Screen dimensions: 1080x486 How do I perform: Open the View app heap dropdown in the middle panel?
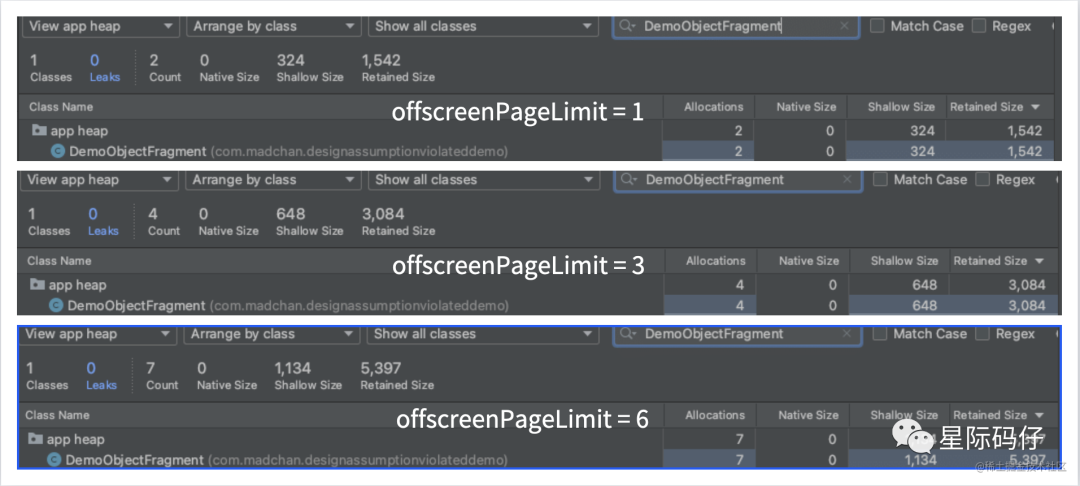point(99,180)
